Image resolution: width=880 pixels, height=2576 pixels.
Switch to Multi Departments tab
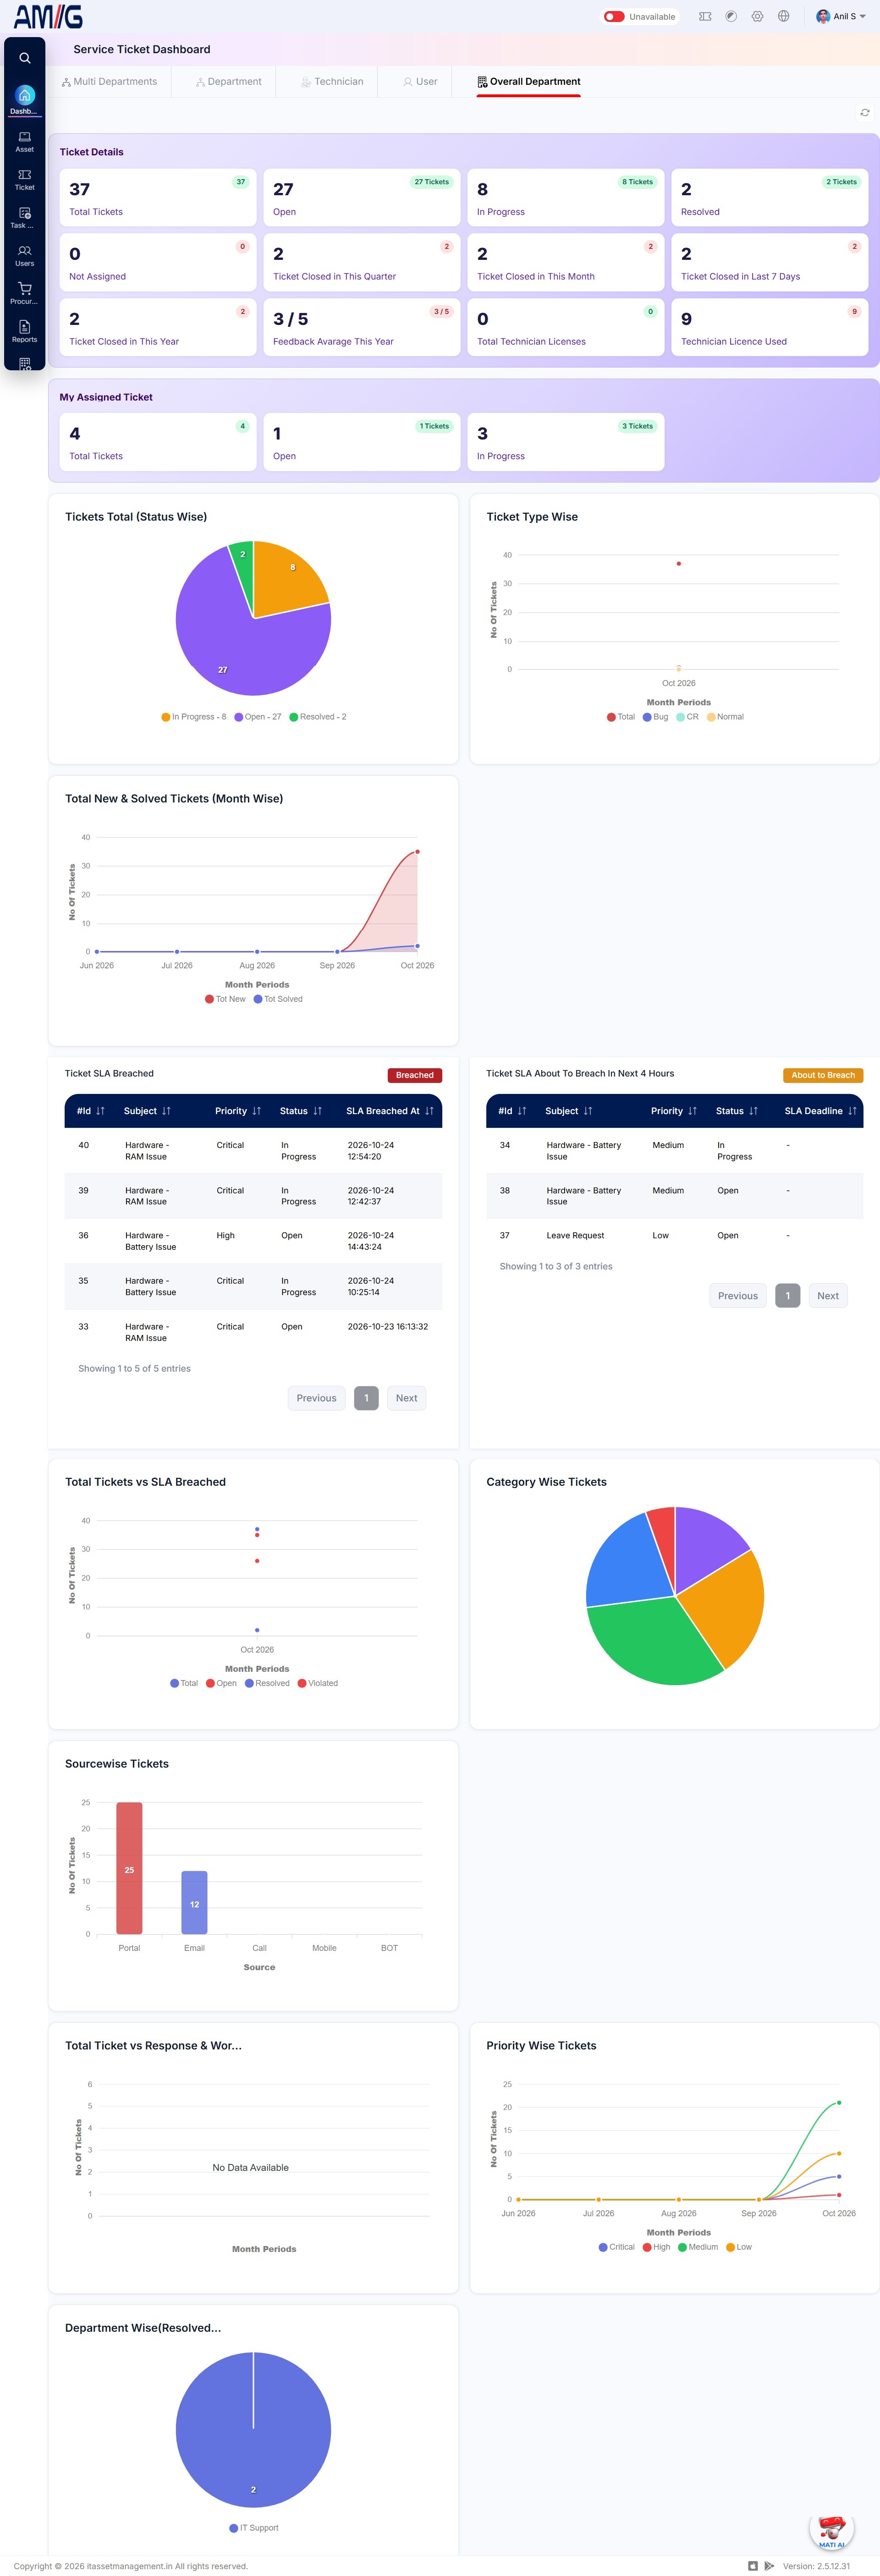(x=109, y=82)
